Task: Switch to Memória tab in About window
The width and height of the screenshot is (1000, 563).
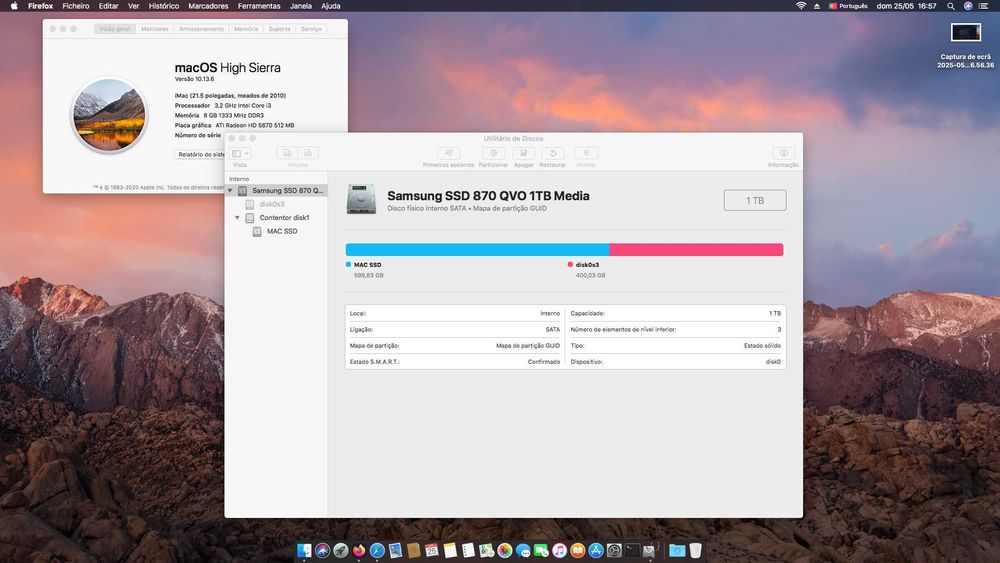Action: tap(246, 29)
